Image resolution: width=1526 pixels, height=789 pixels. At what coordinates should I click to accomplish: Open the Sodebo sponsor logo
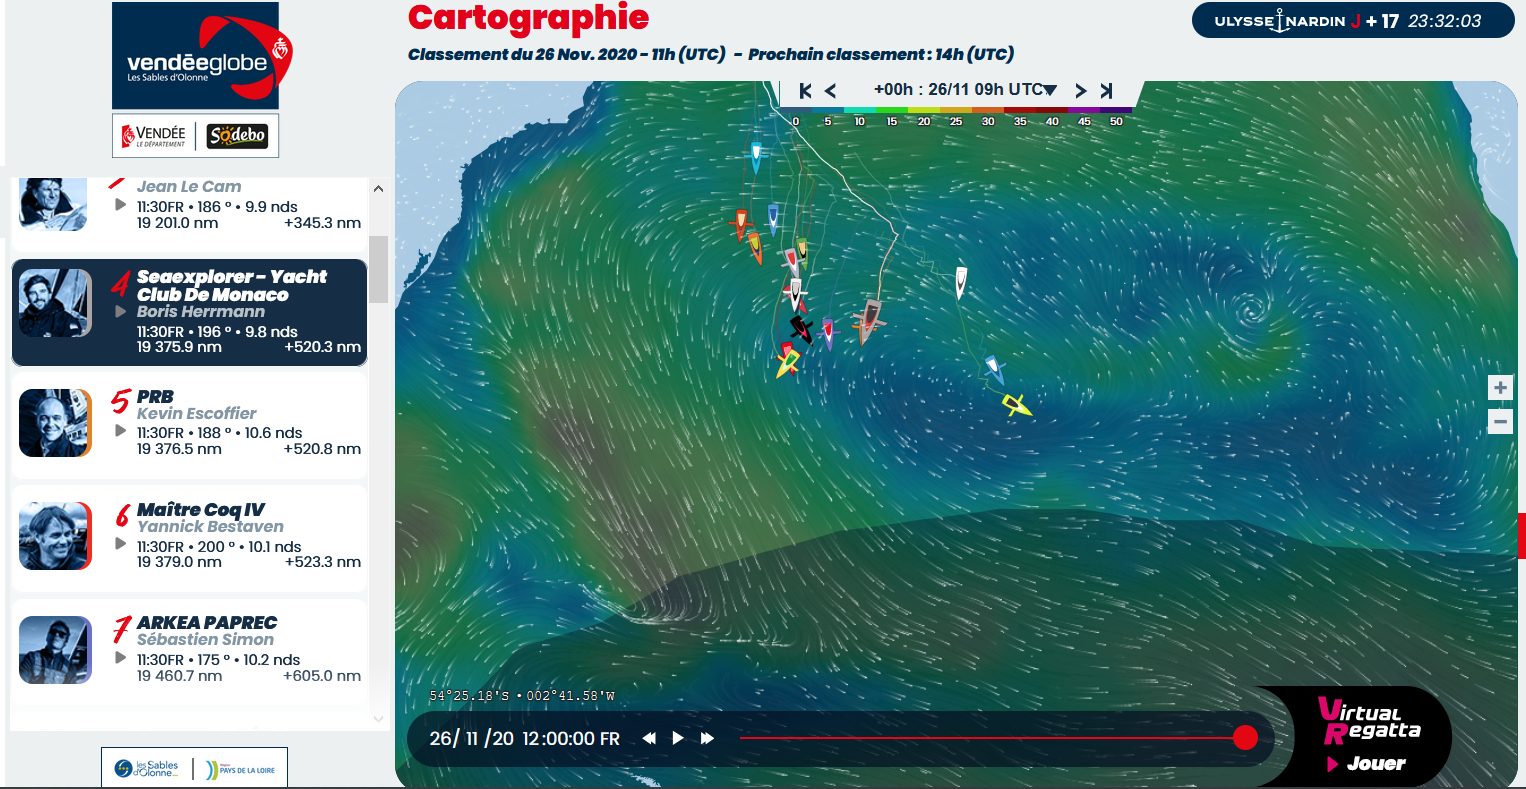238,136
